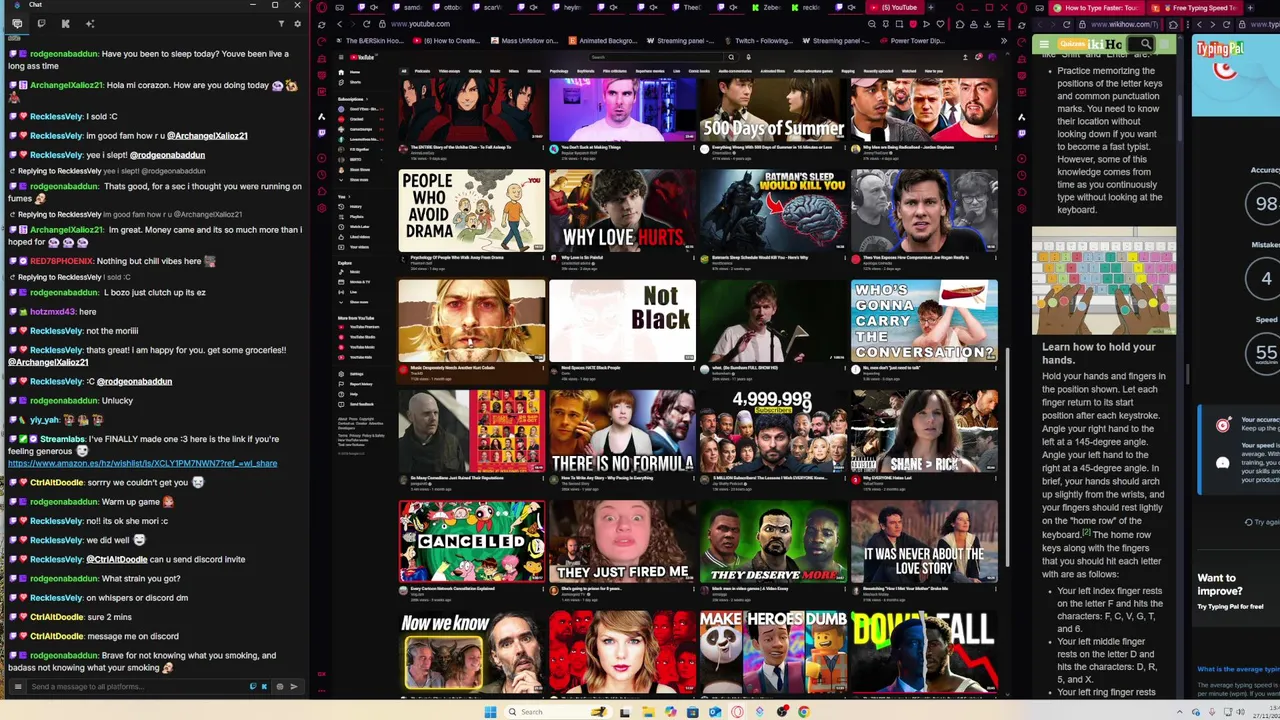
Task: Expand the bookmarks overflow chevron
Action: pos(1003,41)
